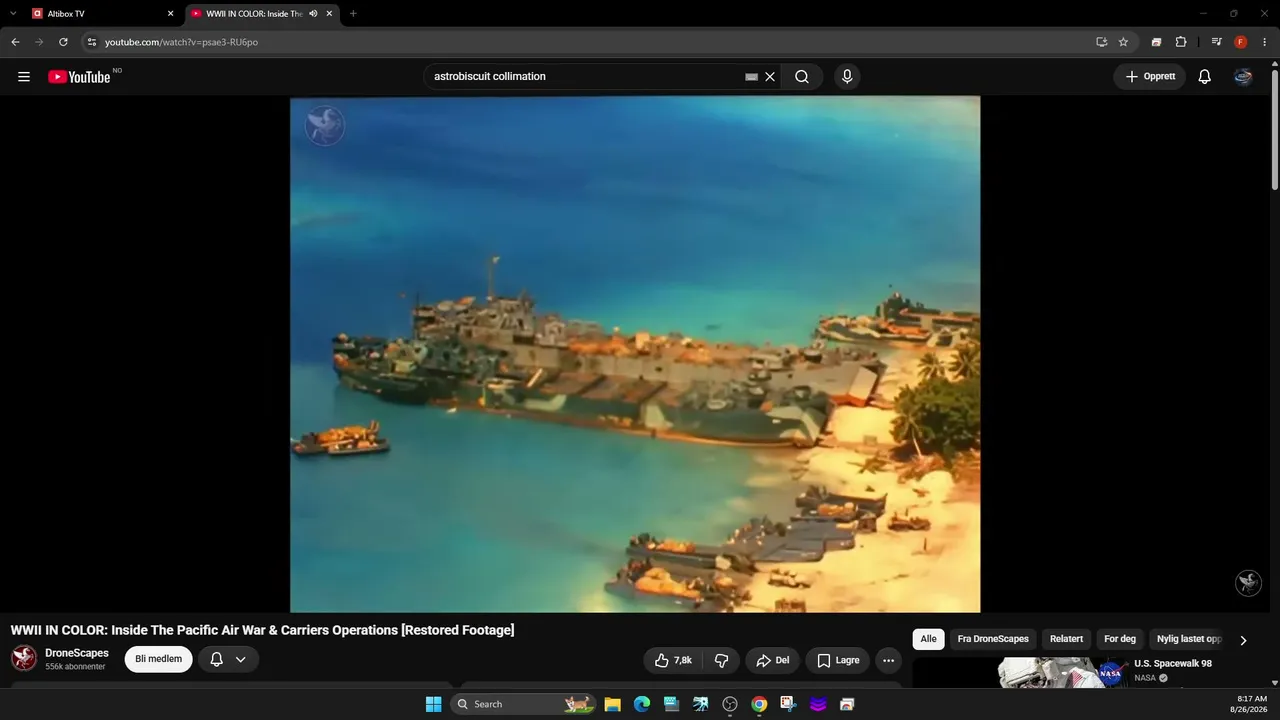
Task: Dislike the video
Action: [x=721, y=660]
